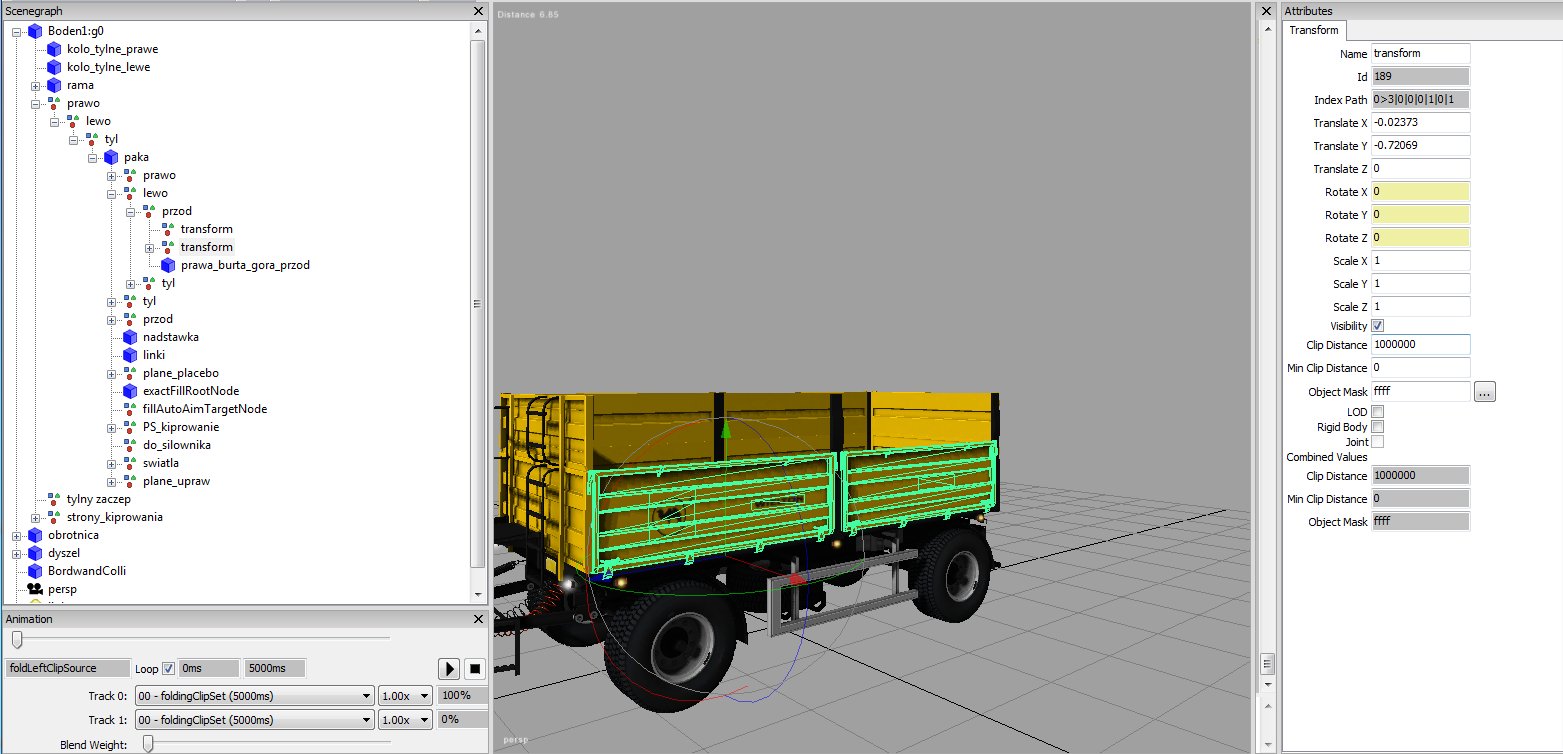
Task: Select the strony_kiprowania label in Scenegraph
Action: tap(115, 517)
